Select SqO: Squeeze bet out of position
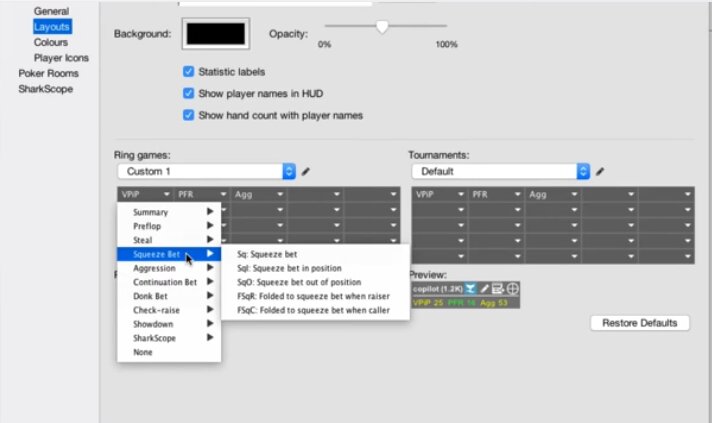This screenshot has width=712, height=423. (x=315, y=282)
